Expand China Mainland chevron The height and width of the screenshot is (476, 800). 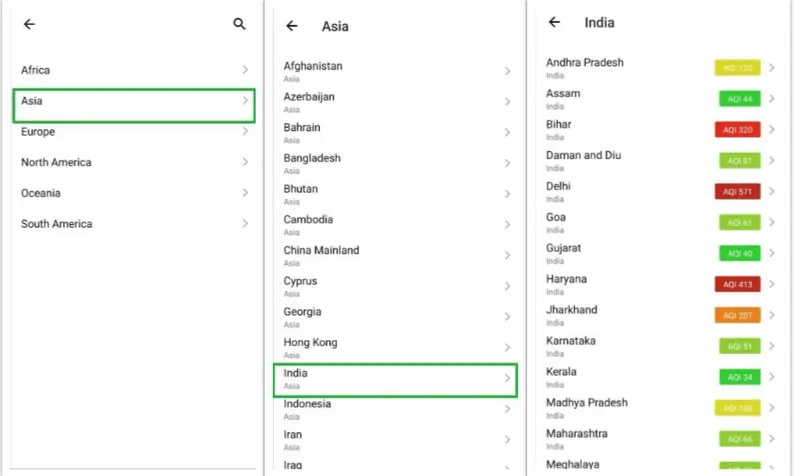coord(508,255)
